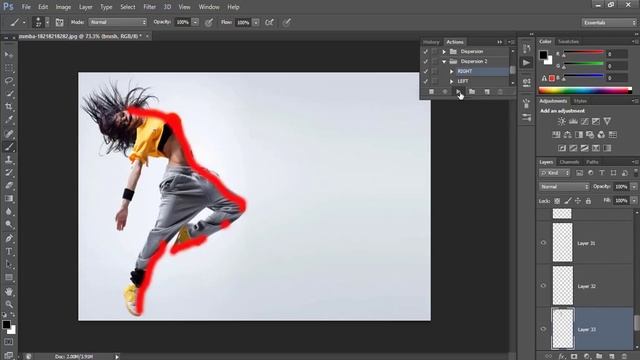Create new layer icon in Layers panel
Screen dimensions: 640x360
coord(611,356)
